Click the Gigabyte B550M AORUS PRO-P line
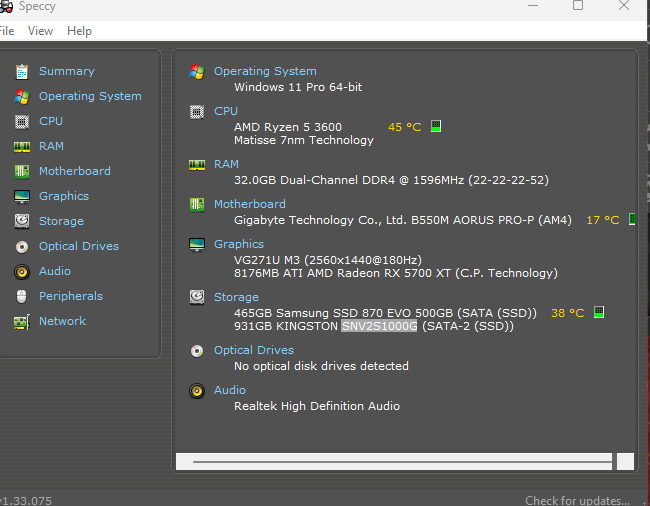This screenshot has height=506, width=650. (x=403, y=220)
